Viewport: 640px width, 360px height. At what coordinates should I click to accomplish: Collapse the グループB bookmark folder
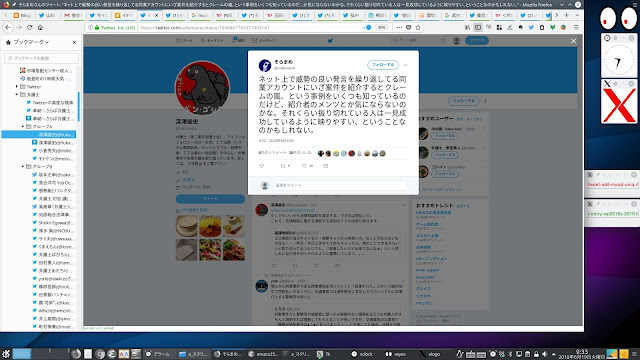click(x=23, y=167)
